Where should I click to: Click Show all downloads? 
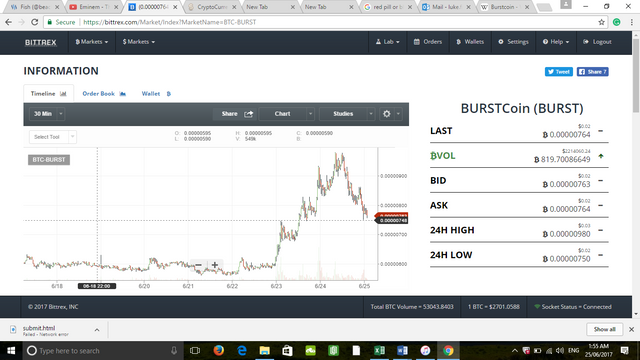click(604, 329)
